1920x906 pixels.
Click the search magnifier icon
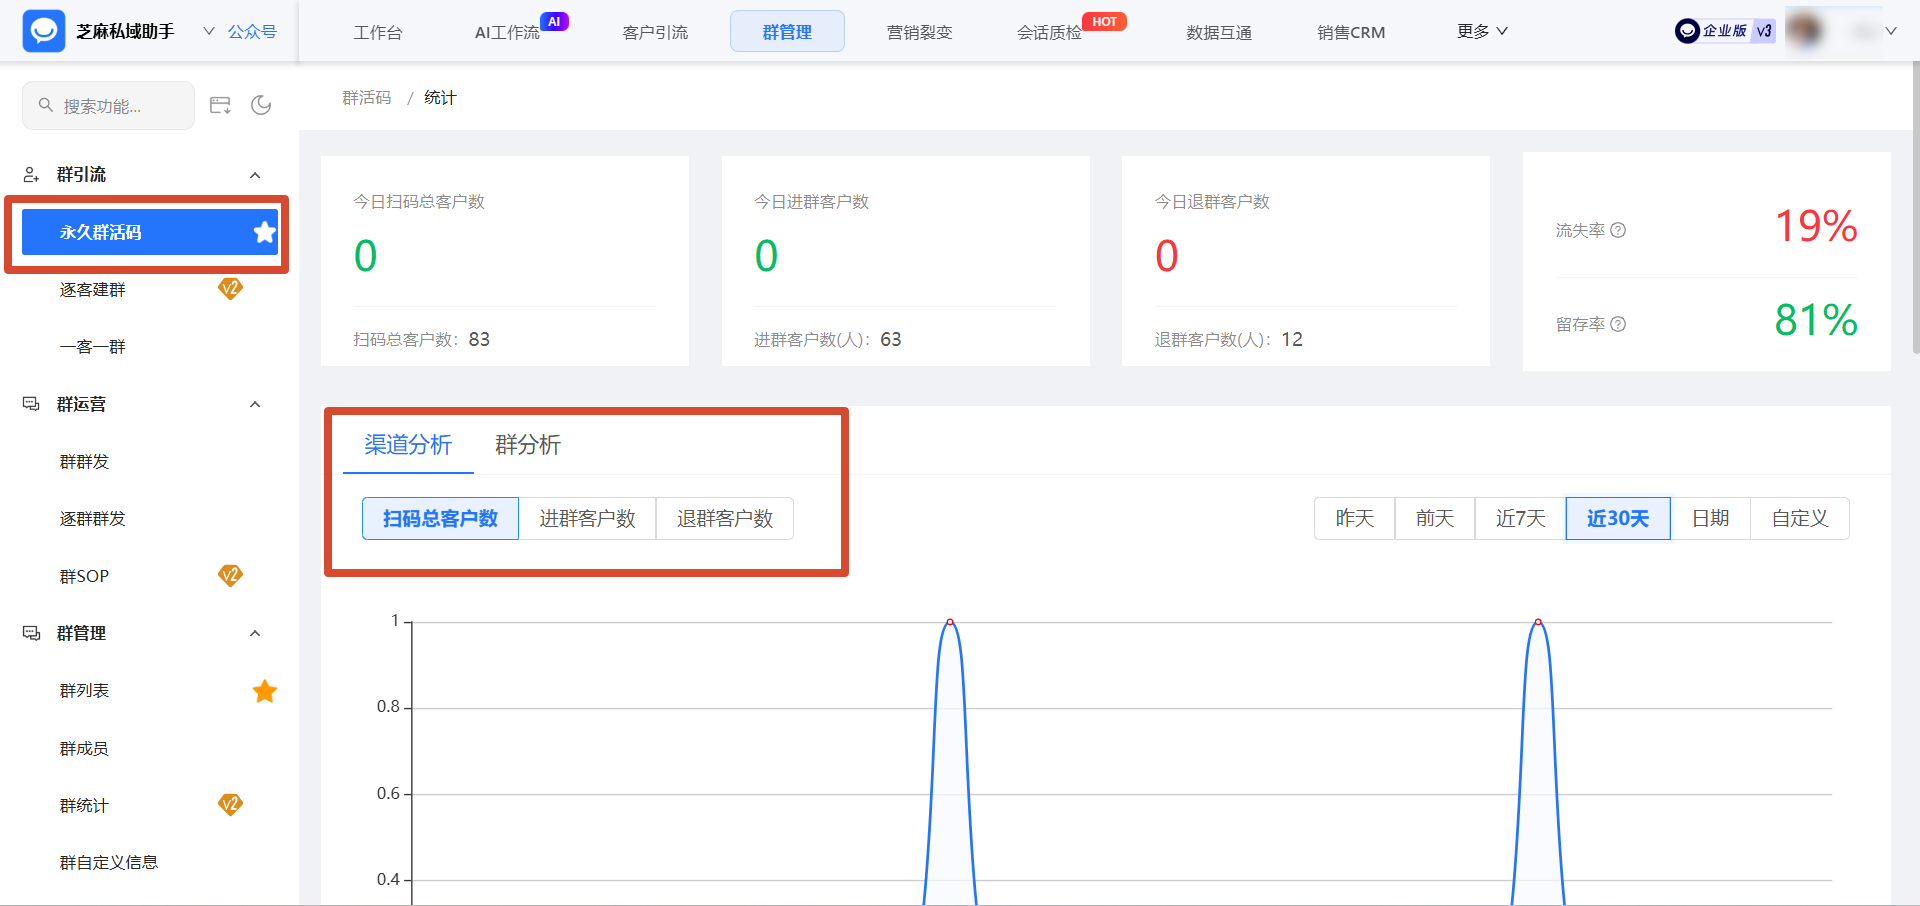(x=46, y=105)
